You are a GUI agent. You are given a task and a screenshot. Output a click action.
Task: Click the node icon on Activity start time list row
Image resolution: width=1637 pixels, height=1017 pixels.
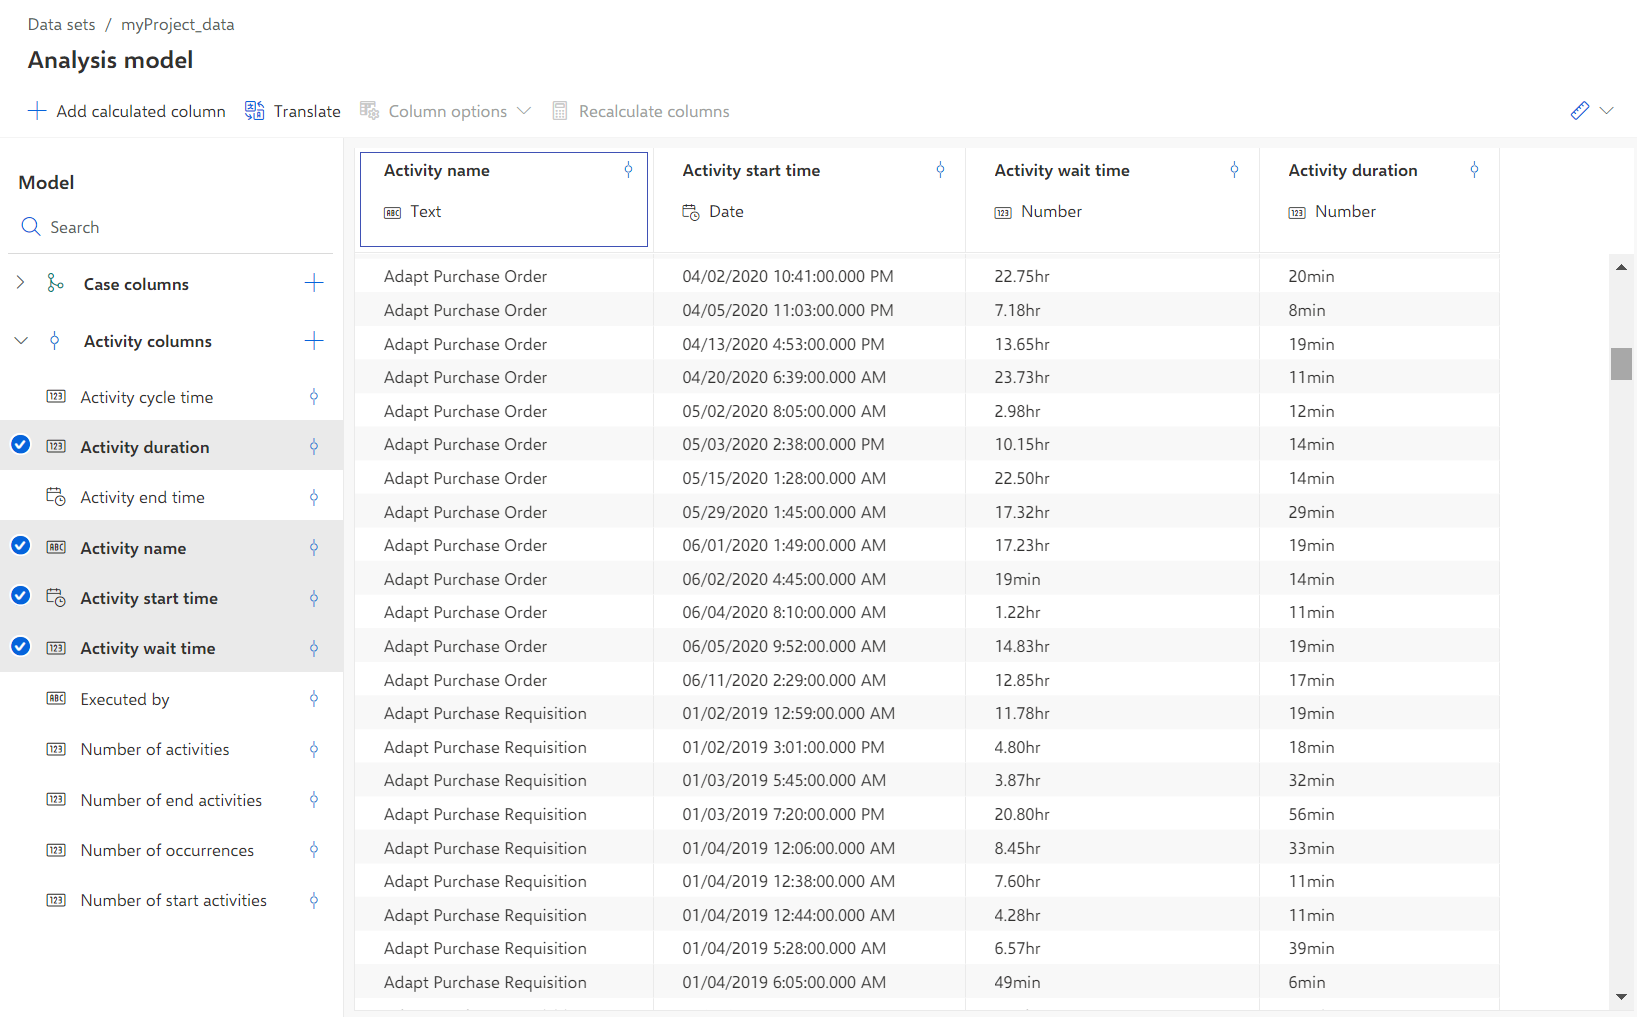coord(314,598)
